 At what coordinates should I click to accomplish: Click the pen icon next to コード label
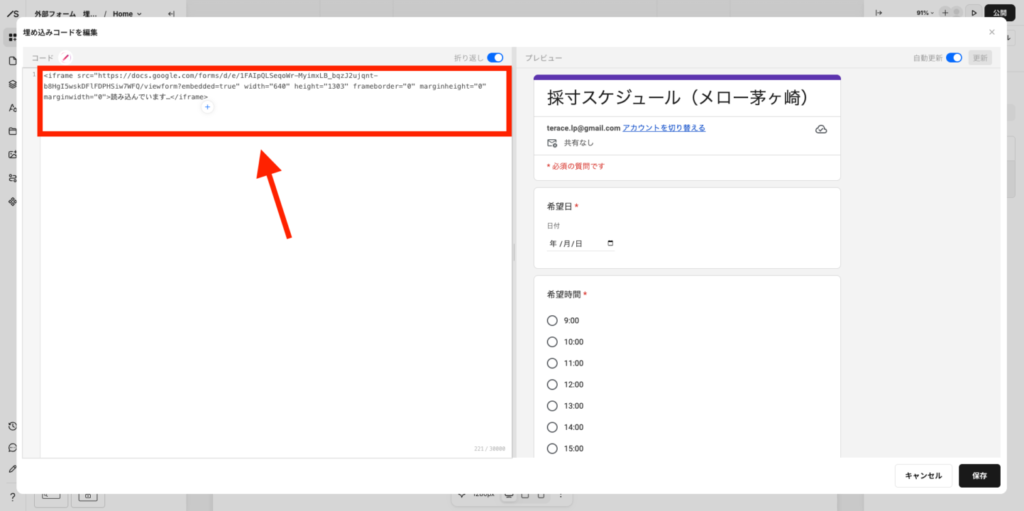(x=66, y=58)
